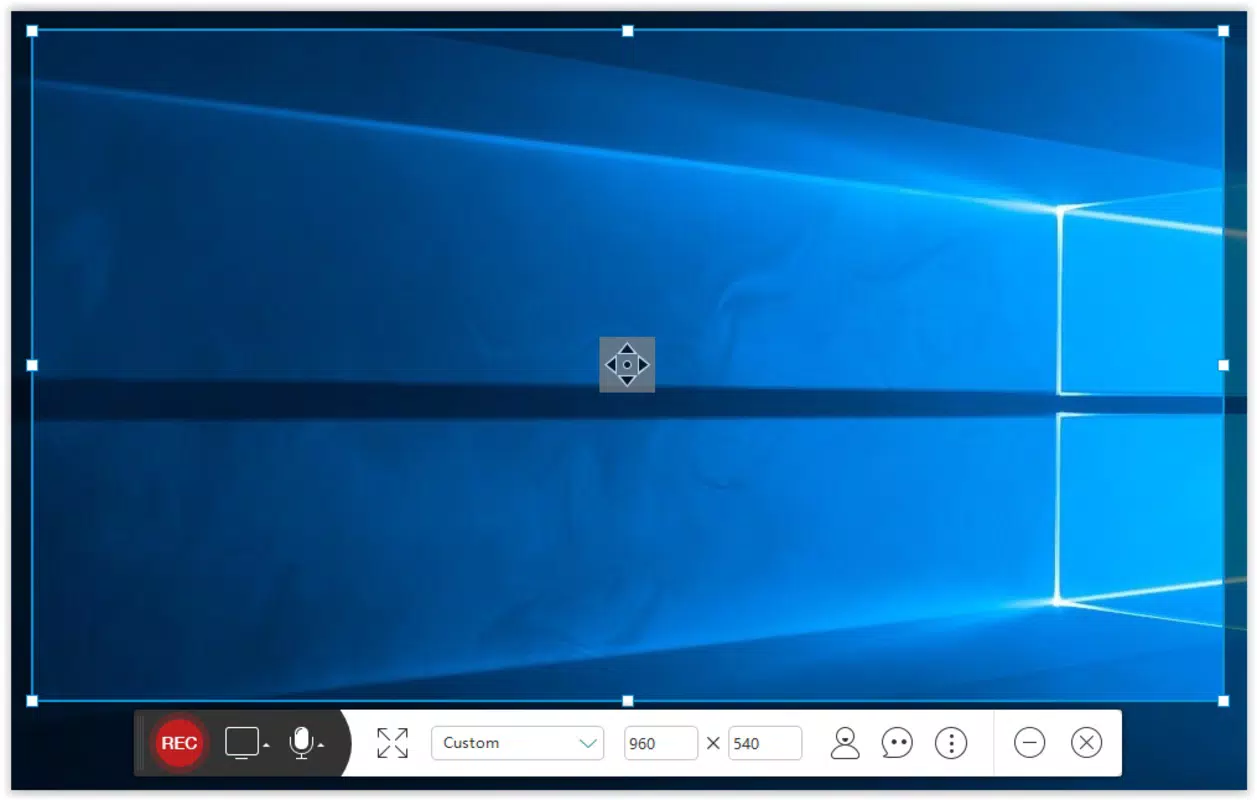The height and width of the screenshot is (800, 1257).
Task: Click the width field showing 960
Action: tap(661, 743)
